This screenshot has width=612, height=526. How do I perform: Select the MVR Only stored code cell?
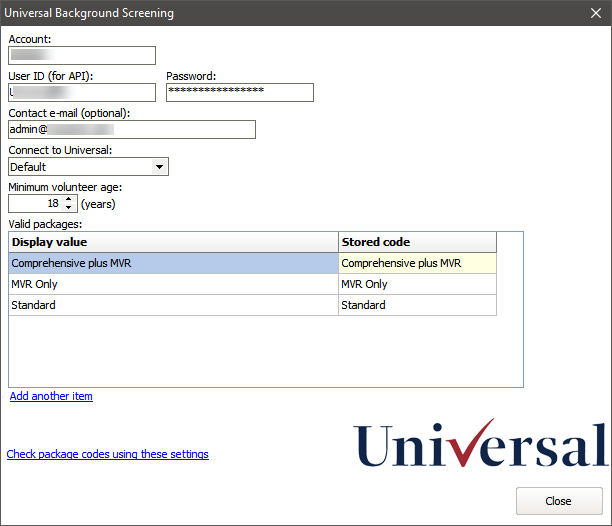(417, 284)
